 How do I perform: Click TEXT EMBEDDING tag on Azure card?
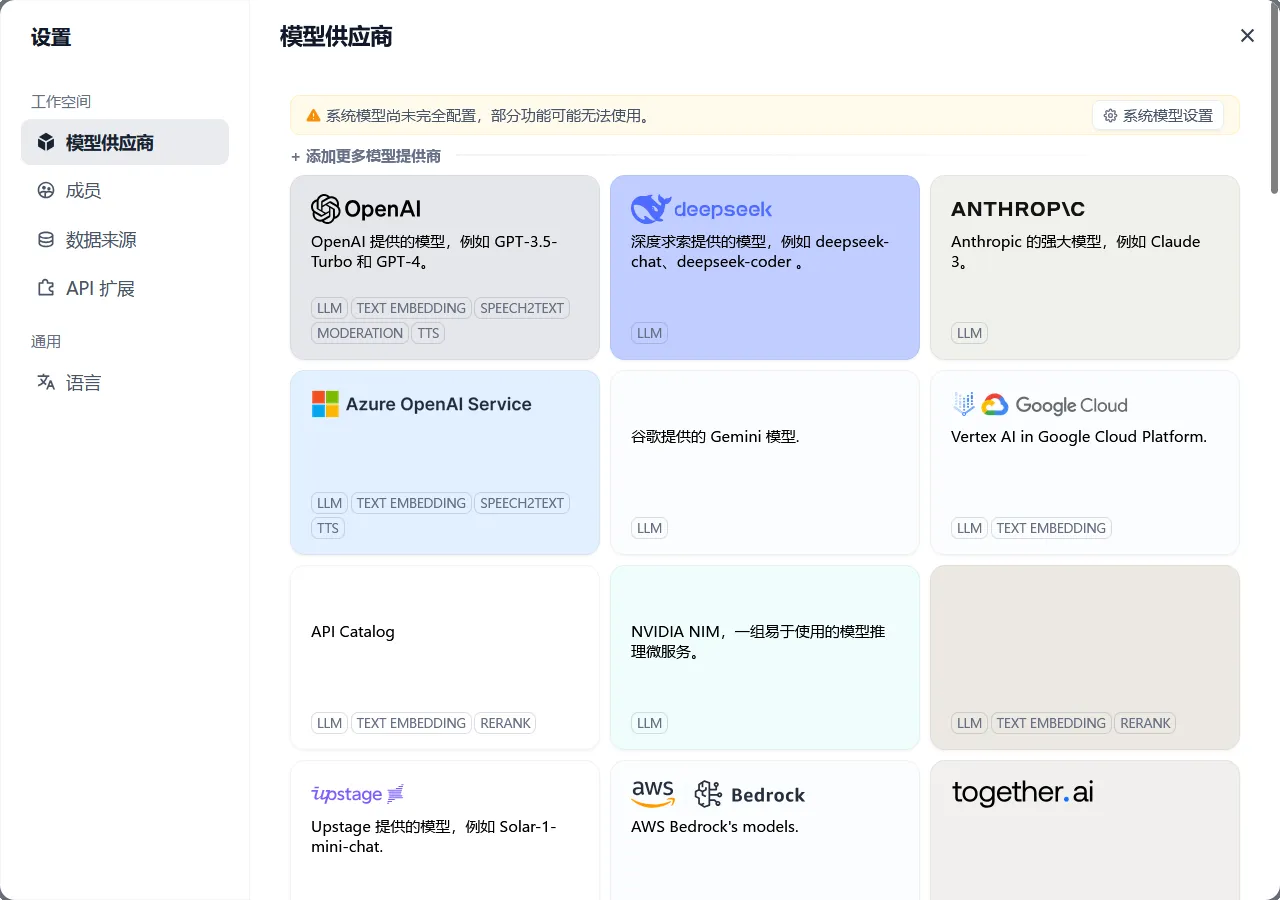point(411,503)
